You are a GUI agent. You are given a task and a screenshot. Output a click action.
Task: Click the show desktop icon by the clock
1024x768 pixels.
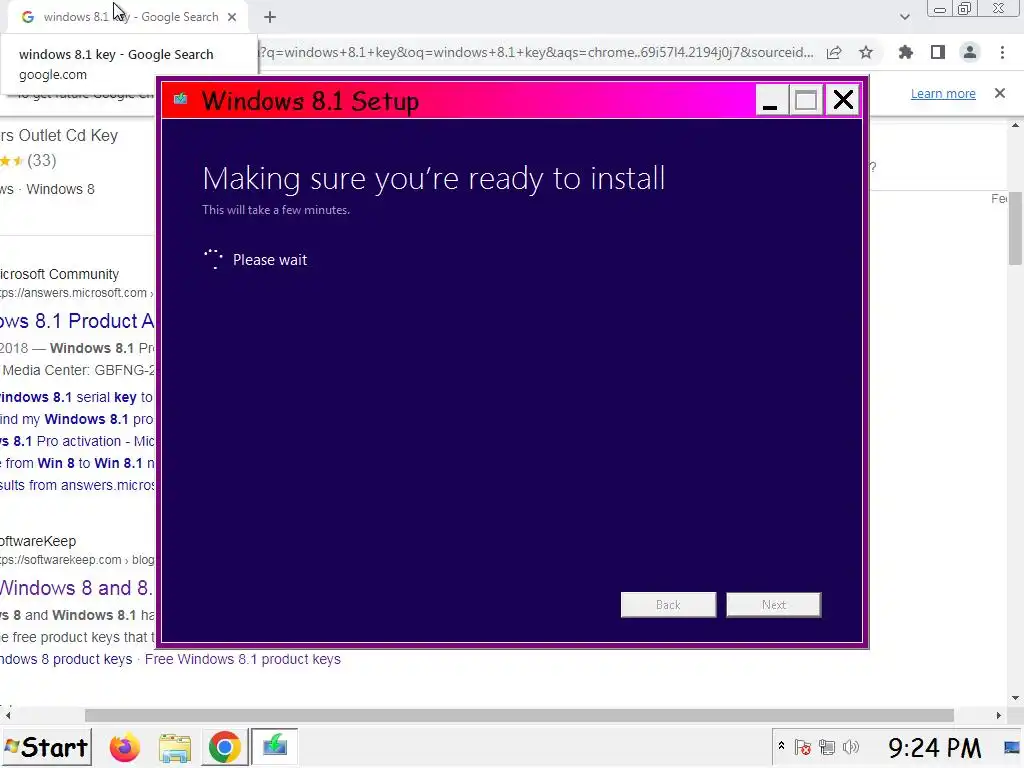click(x=1012, y=747)
